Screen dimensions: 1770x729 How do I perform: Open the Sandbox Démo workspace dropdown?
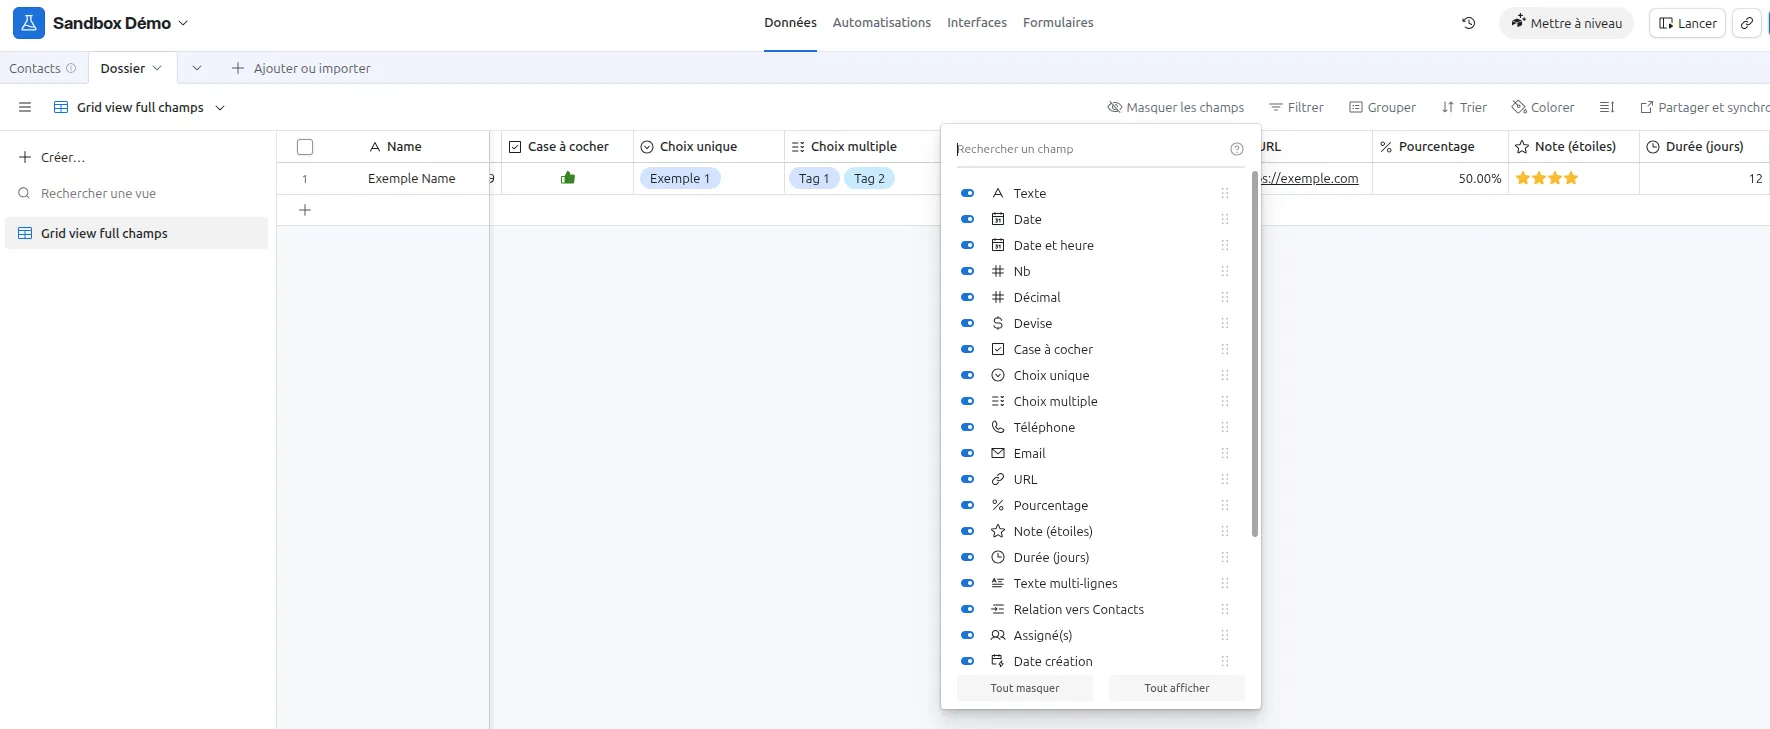click(183, 23)
